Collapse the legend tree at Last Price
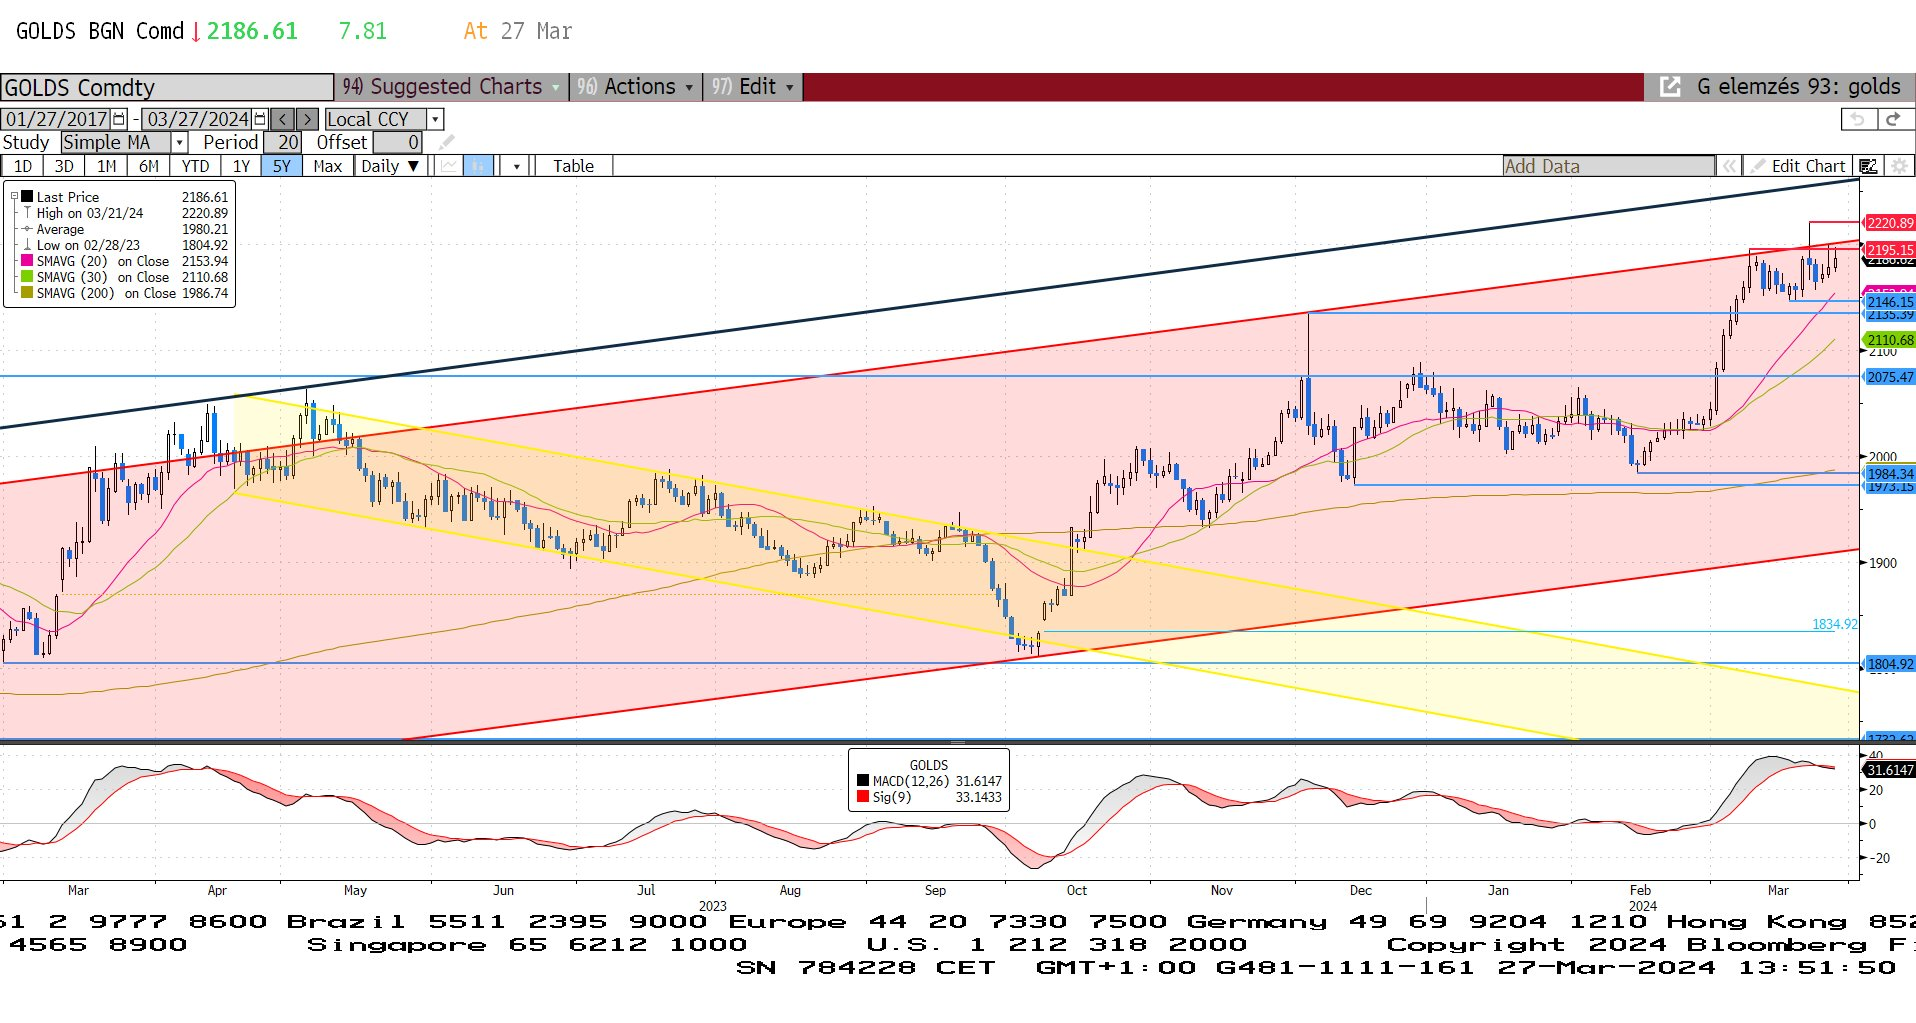 (x=14, y=197)
